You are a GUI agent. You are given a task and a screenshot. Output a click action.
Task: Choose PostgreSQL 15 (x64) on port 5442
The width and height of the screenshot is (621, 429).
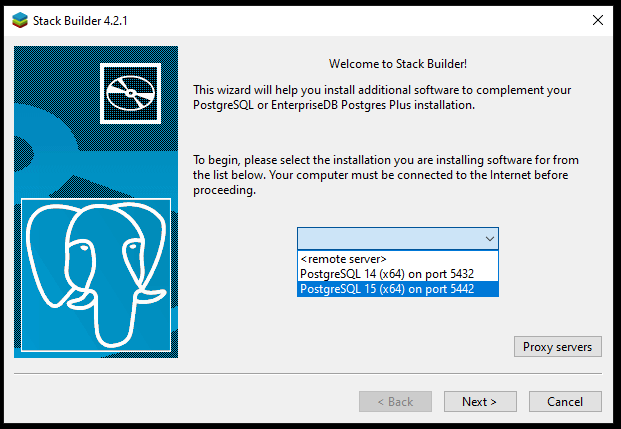click(x=398, y=289)
